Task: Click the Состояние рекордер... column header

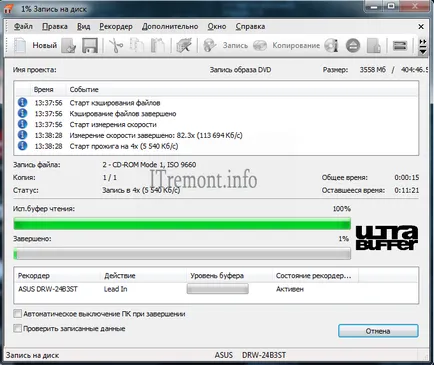Action: click(x=313, y=276)
